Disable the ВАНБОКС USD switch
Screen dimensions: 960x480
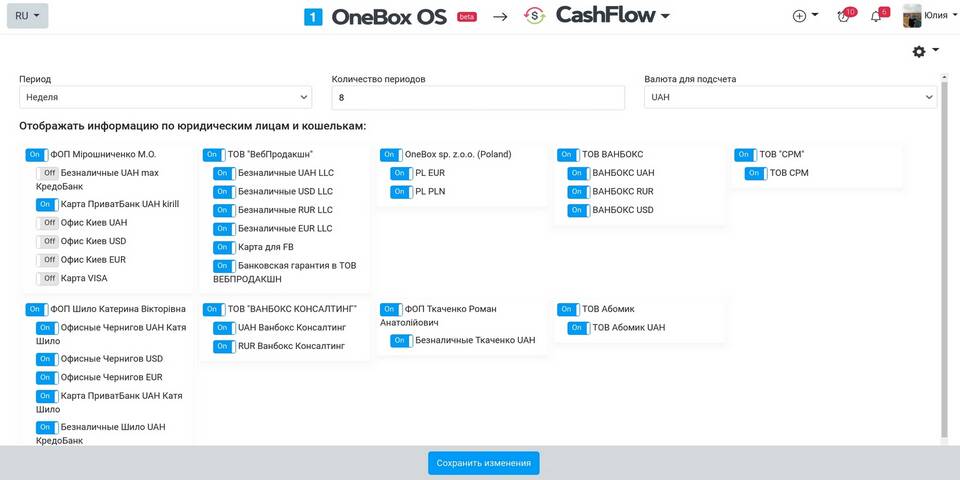579,210
